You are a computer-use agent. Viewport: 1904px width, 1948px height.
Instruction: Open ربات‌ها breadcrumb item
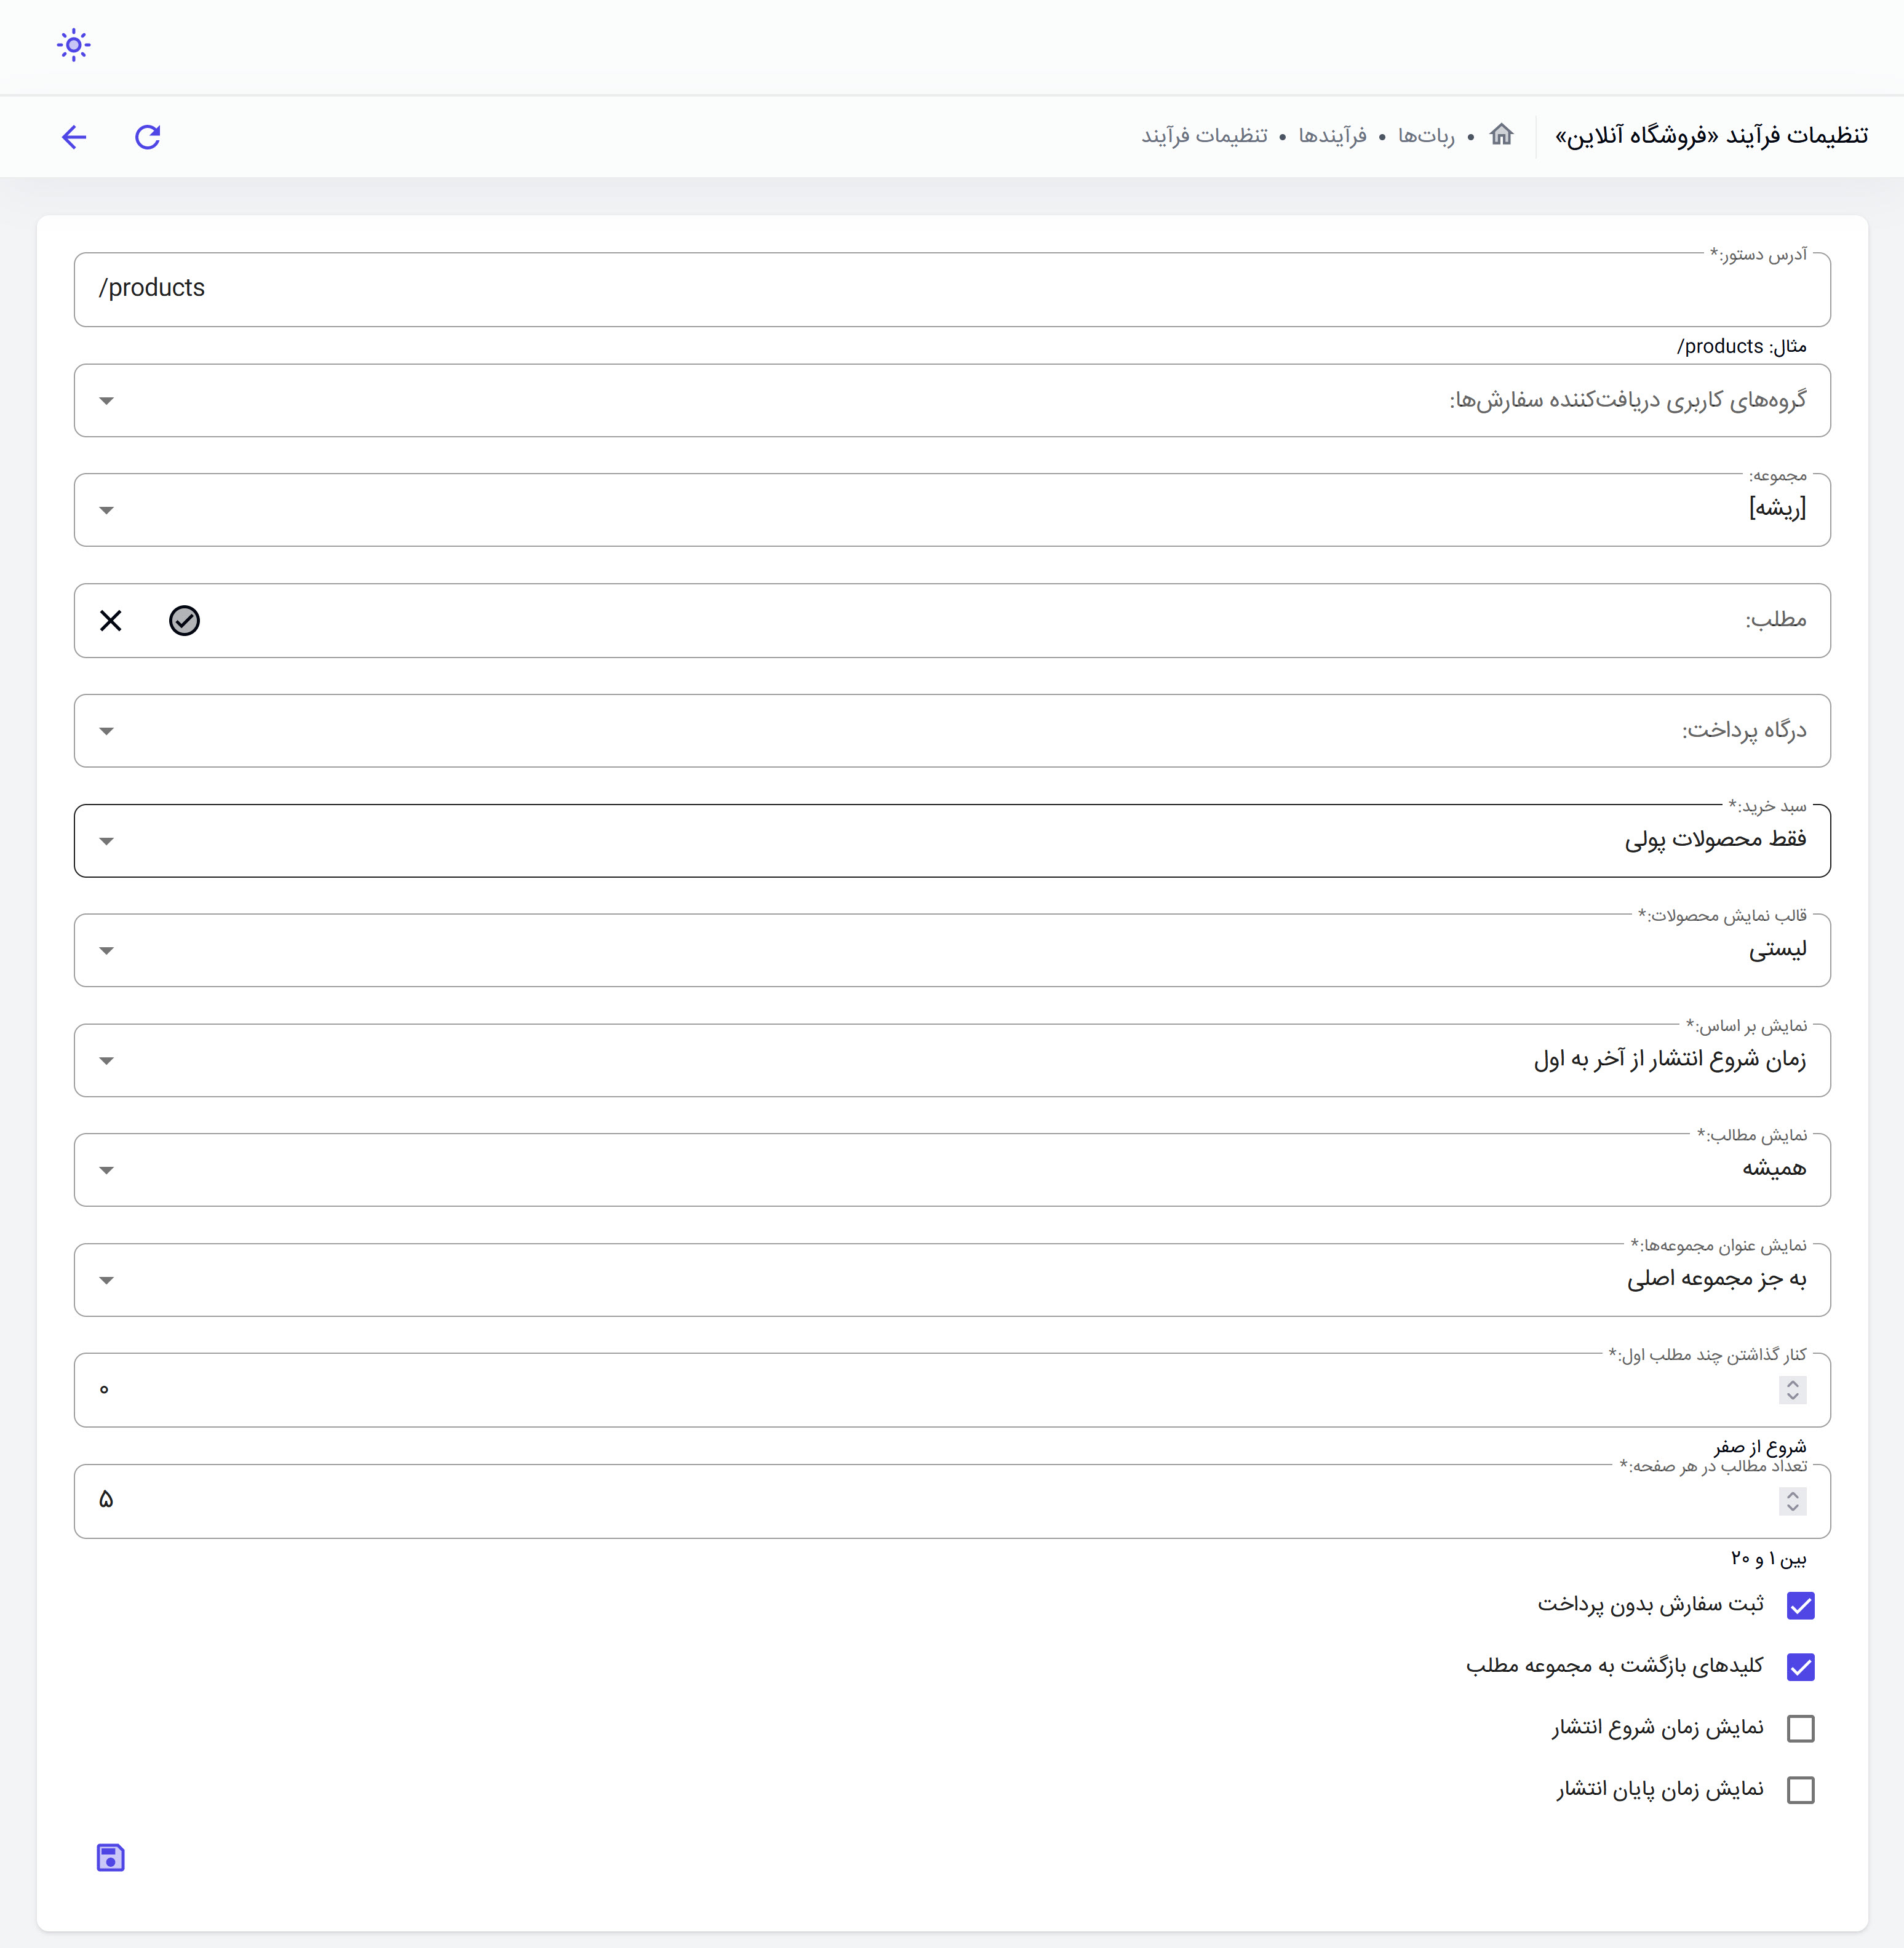[1426, 136]
